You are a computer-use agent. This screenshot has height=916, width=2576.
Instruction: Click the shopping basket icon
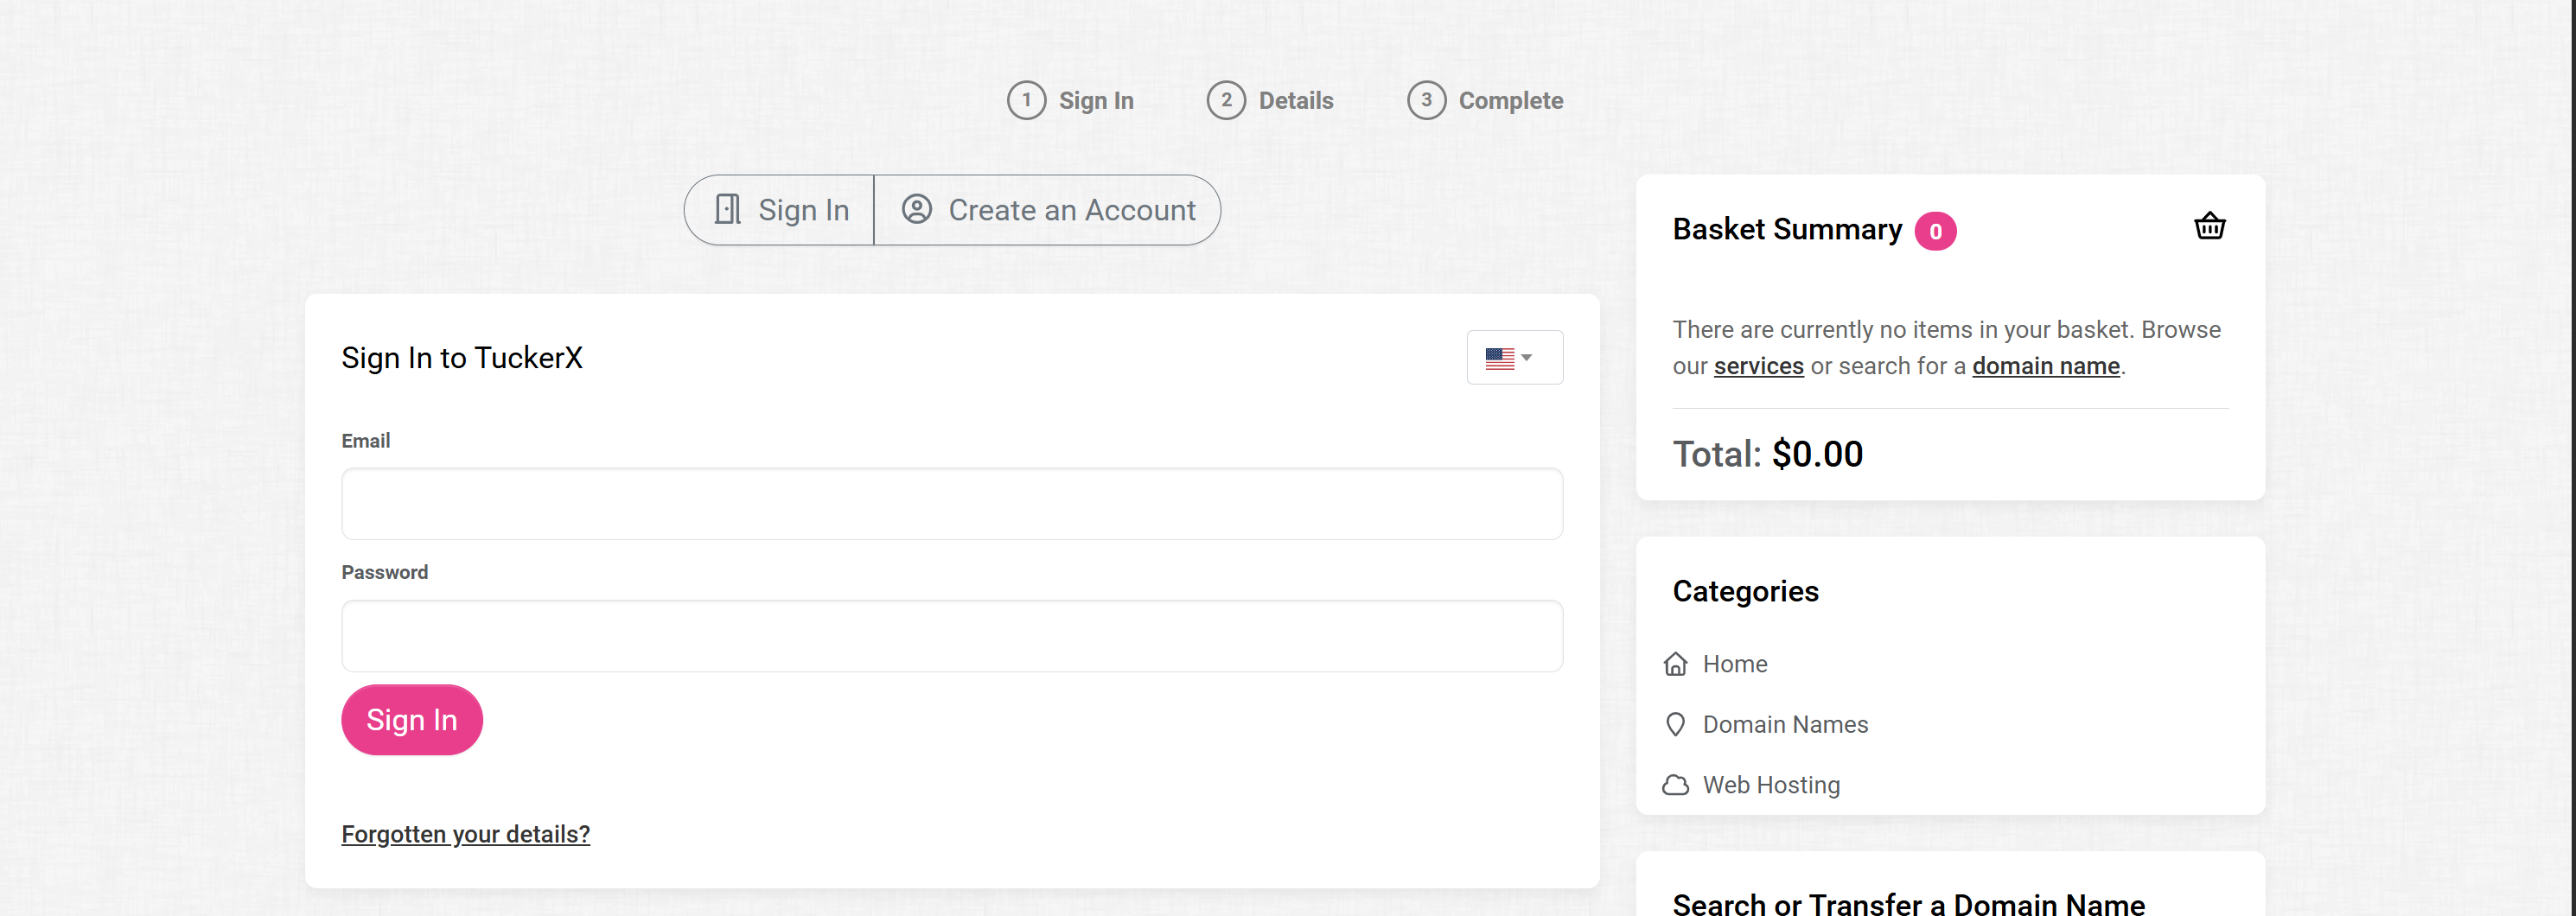point(2209,227)
